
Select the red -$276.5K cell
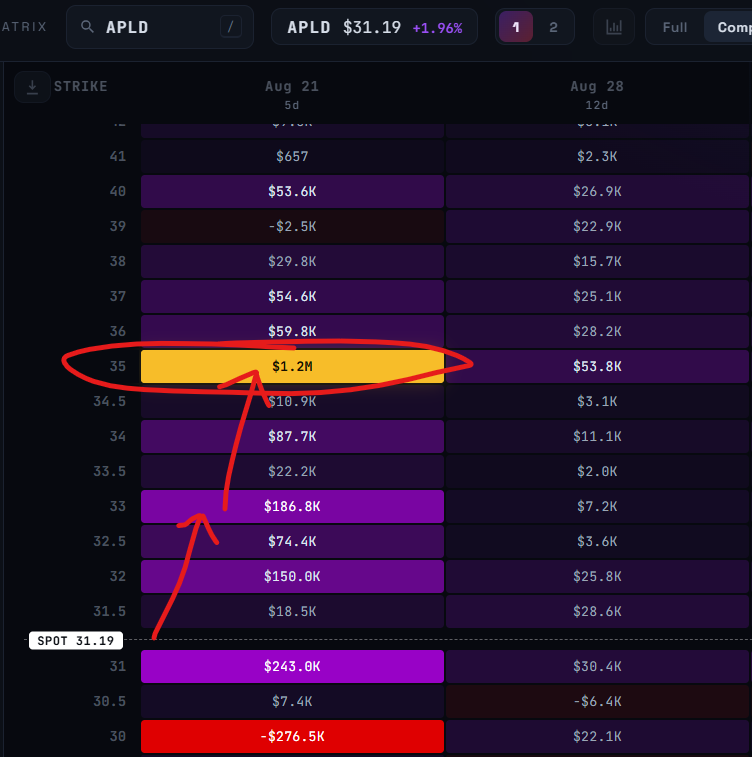point(292,736)
